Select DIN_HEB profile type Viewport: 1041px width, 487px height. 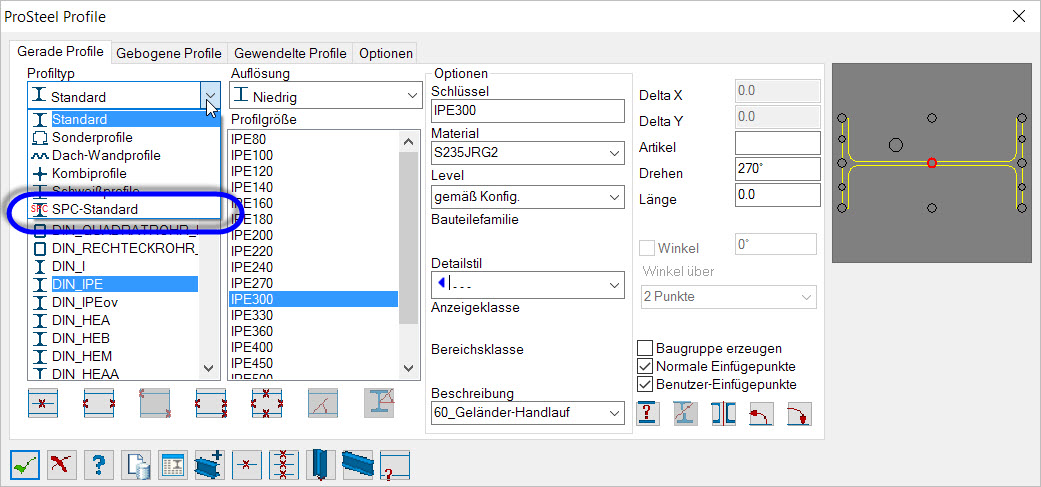coord(114,338)
